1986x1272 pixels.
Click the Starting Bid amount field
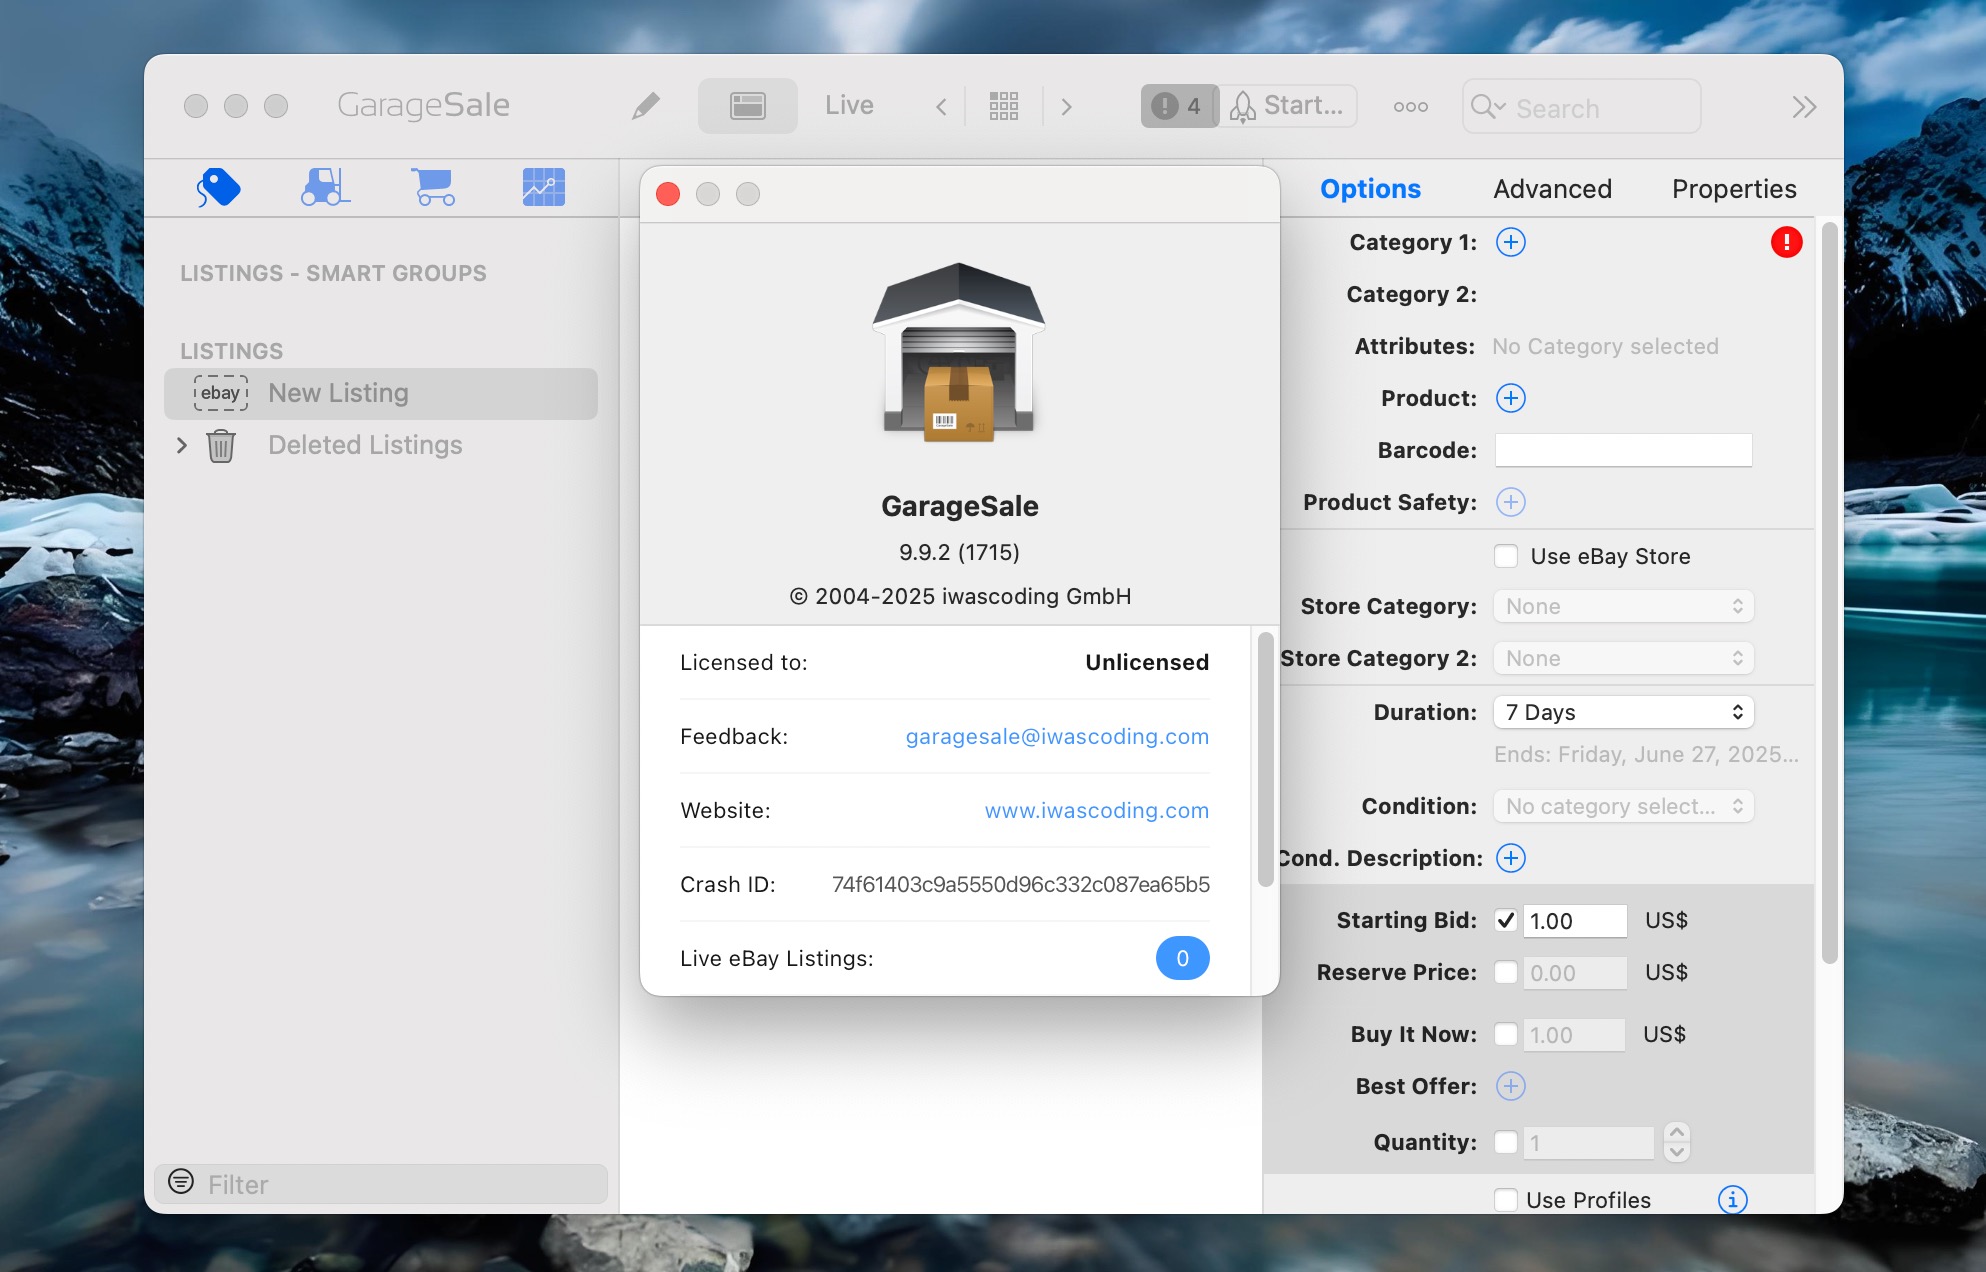pos(1574,921)
